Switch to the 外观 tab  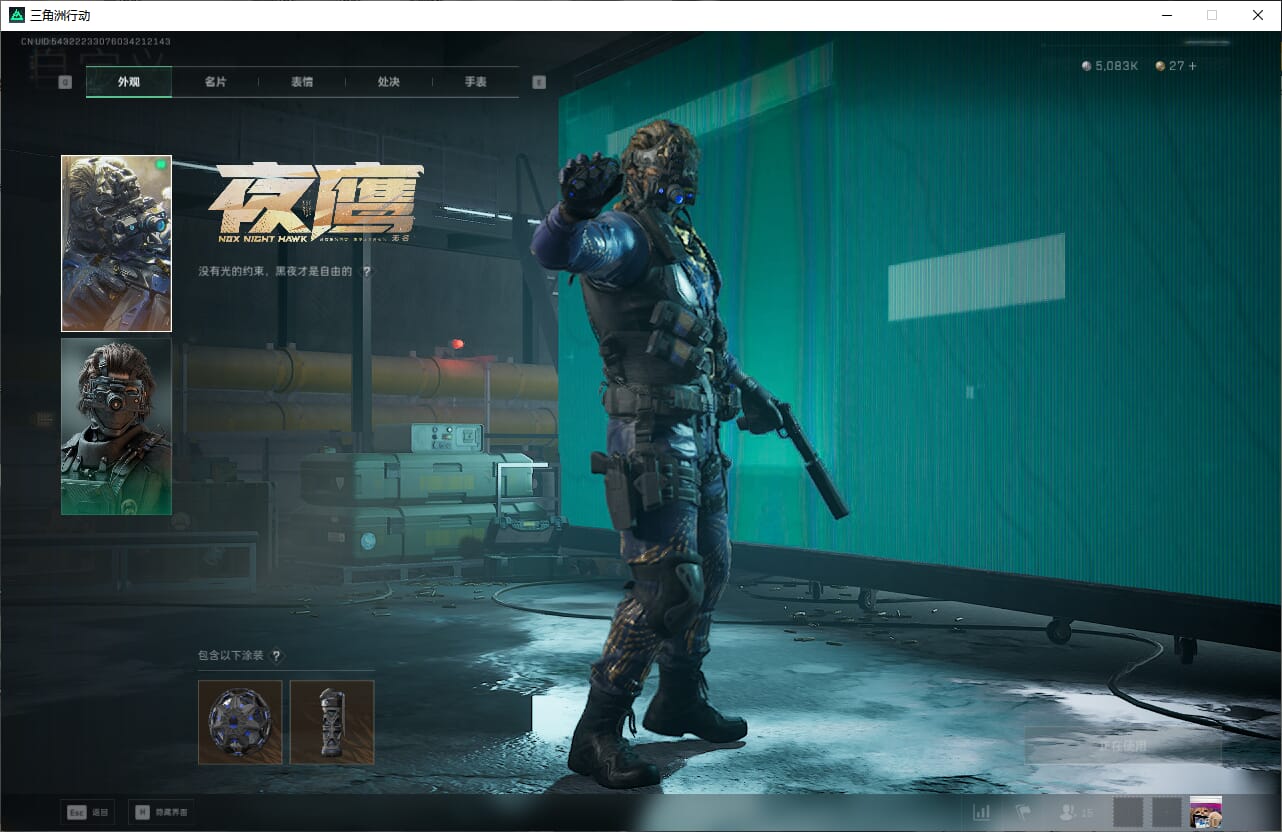(x=129, y=82)
